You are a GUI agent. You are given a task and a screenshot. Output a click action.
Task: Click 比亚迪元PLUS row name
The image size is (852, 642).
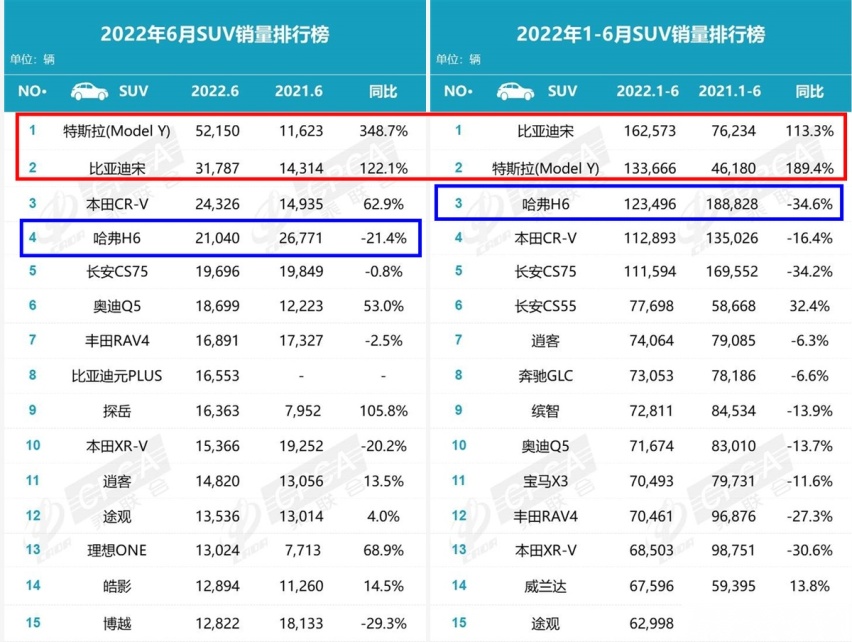(117, 376)
